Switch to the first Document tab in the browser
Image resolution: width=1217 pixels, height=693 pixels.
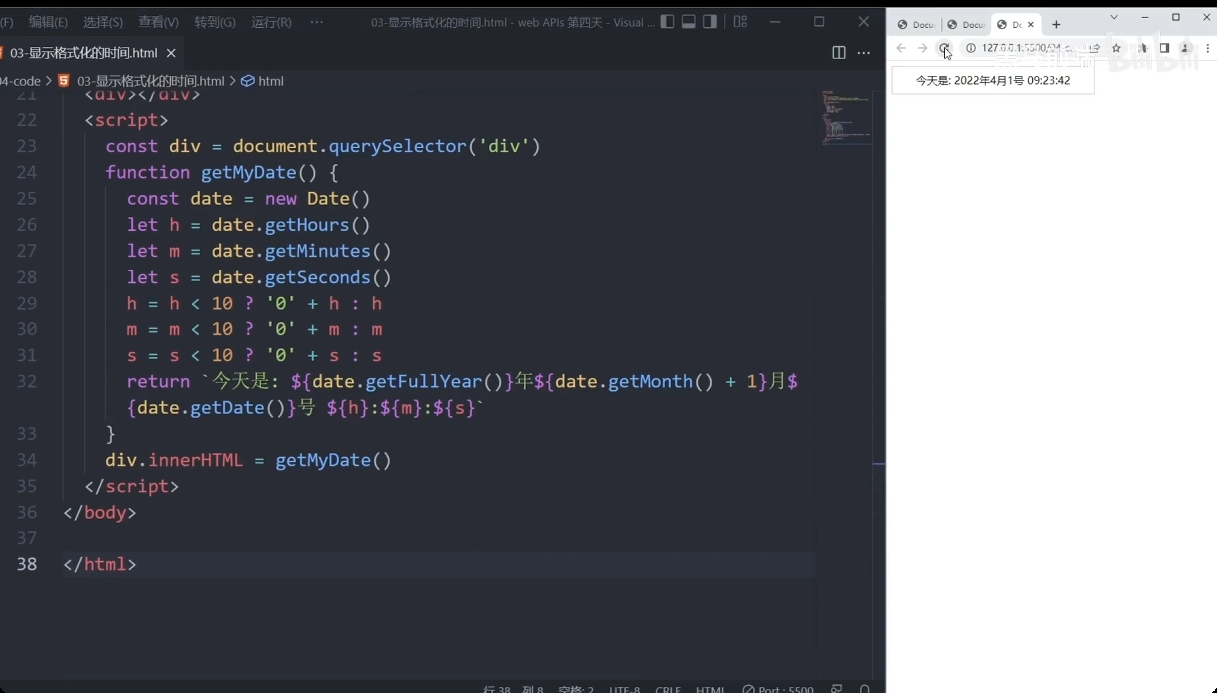[x=915, y=25]
